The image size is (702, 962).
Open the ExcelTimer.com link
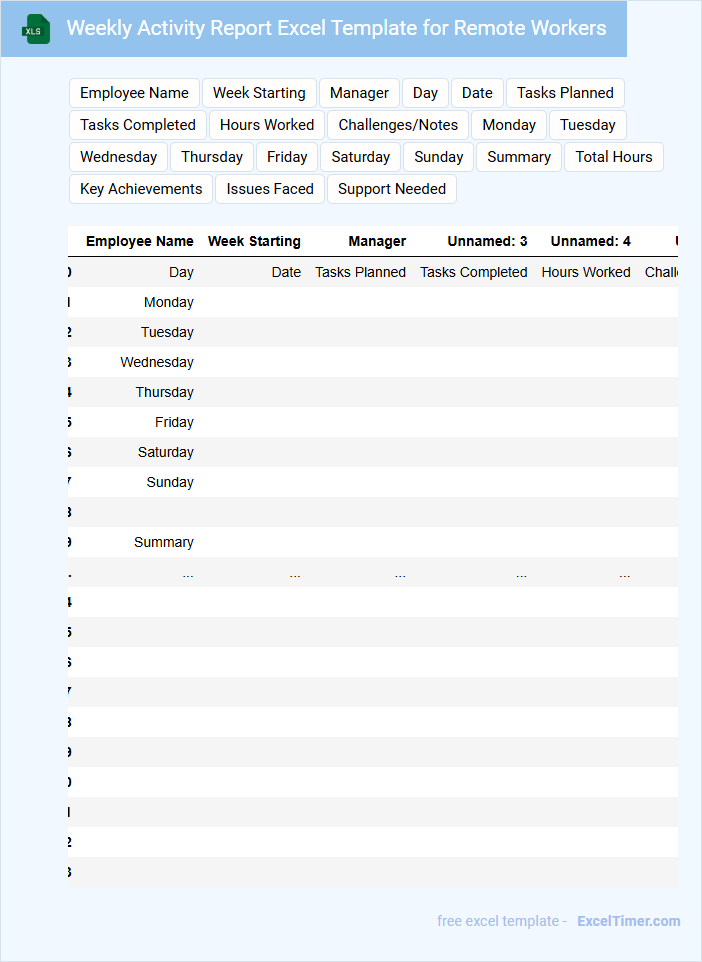(629, 921)
